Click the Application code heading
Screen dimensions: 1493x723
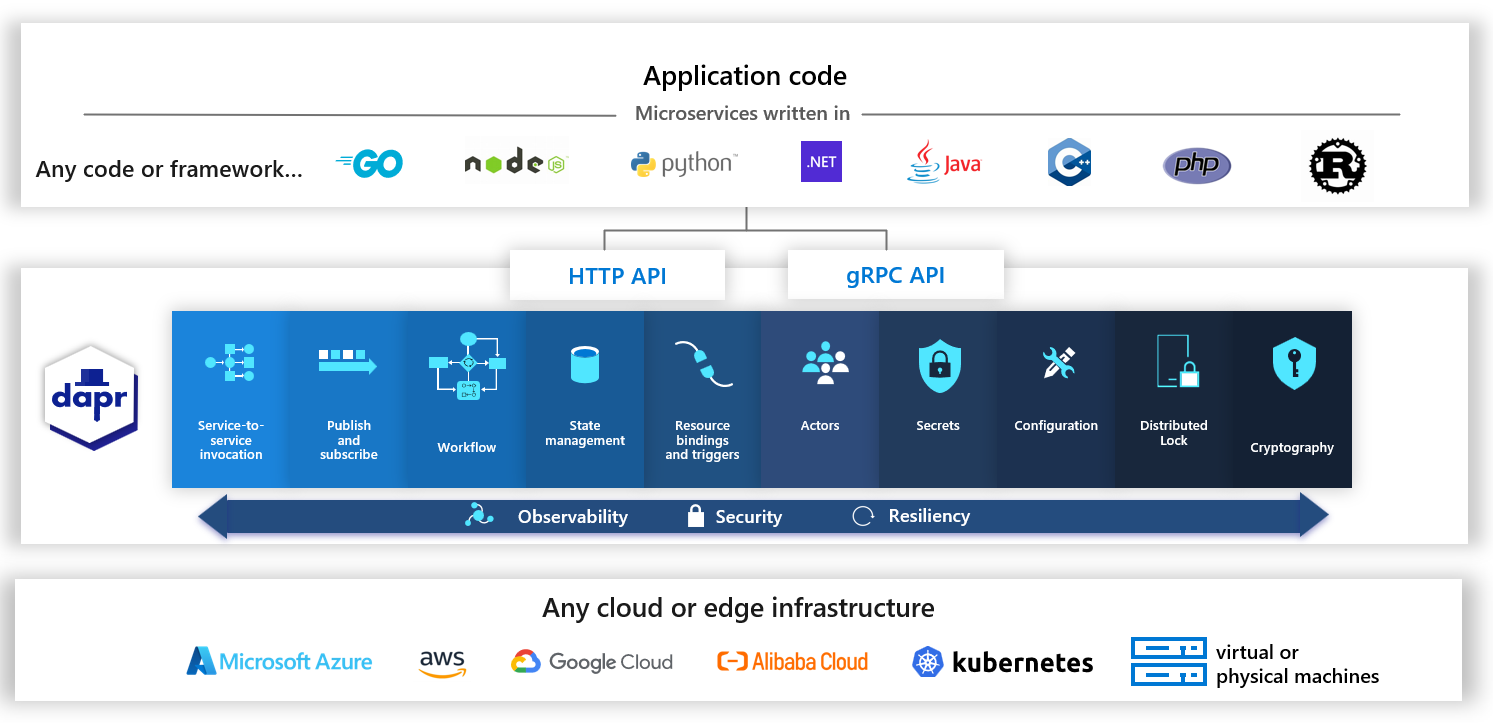pos(745,76)
